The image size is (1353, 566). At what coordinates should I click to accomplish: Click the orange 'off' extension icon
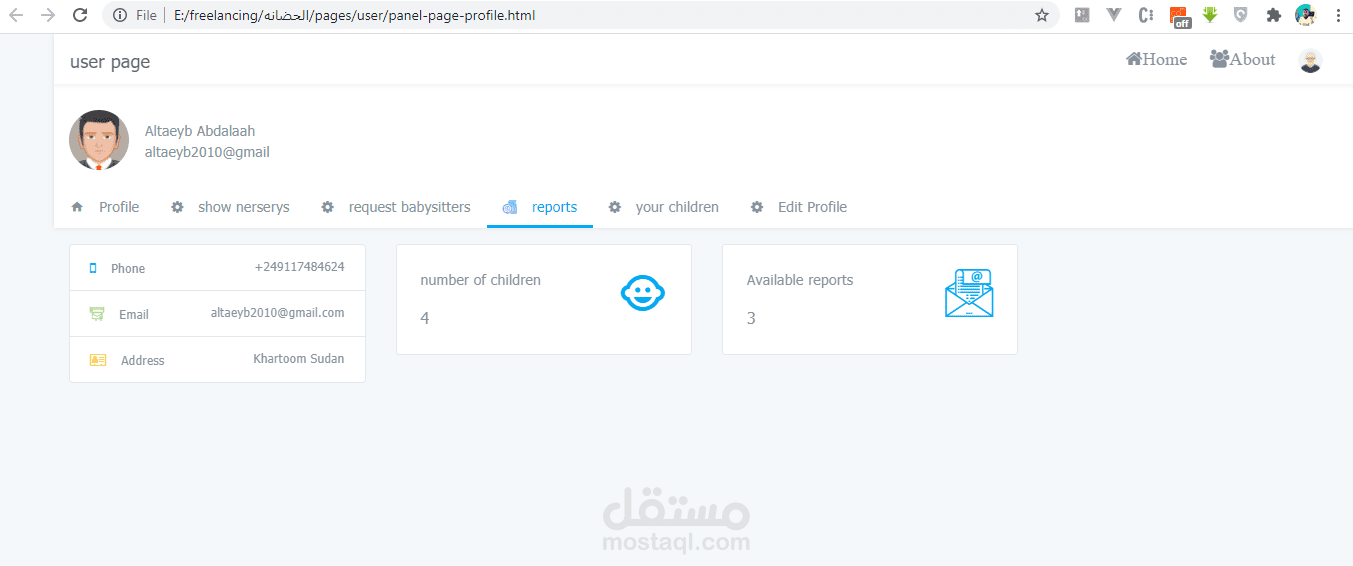pyautogui.click(x=1179, y=17)
